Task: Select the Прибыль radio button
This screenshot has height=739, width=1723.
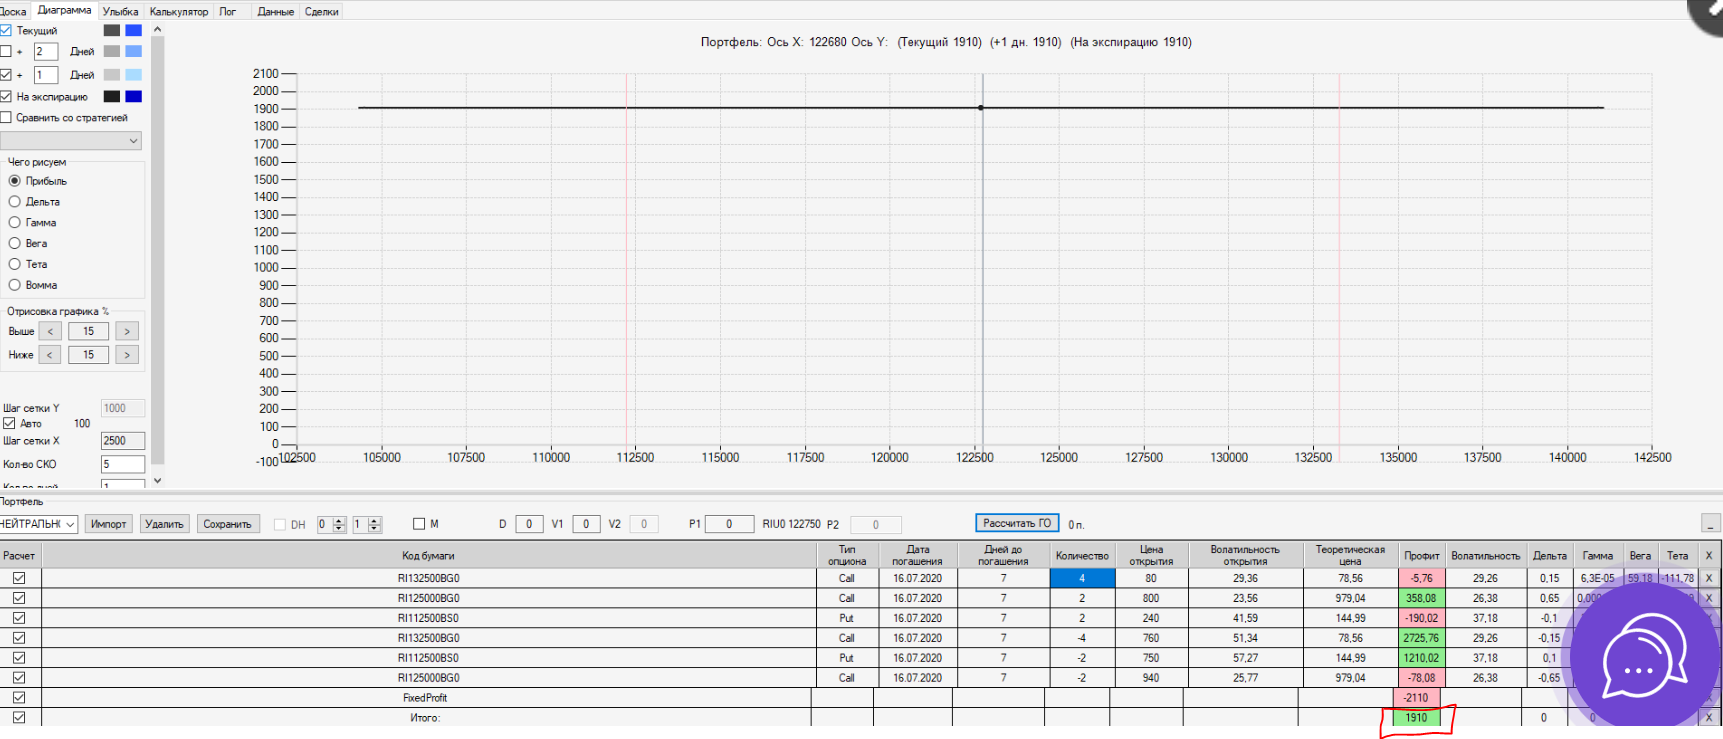Action: pos(15,181)
